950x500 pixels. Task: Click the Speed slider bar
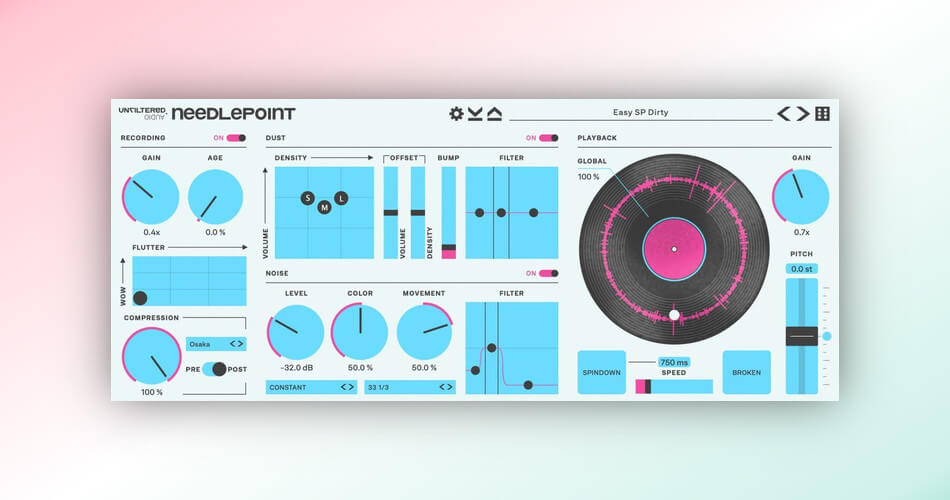tap(674, 387)
